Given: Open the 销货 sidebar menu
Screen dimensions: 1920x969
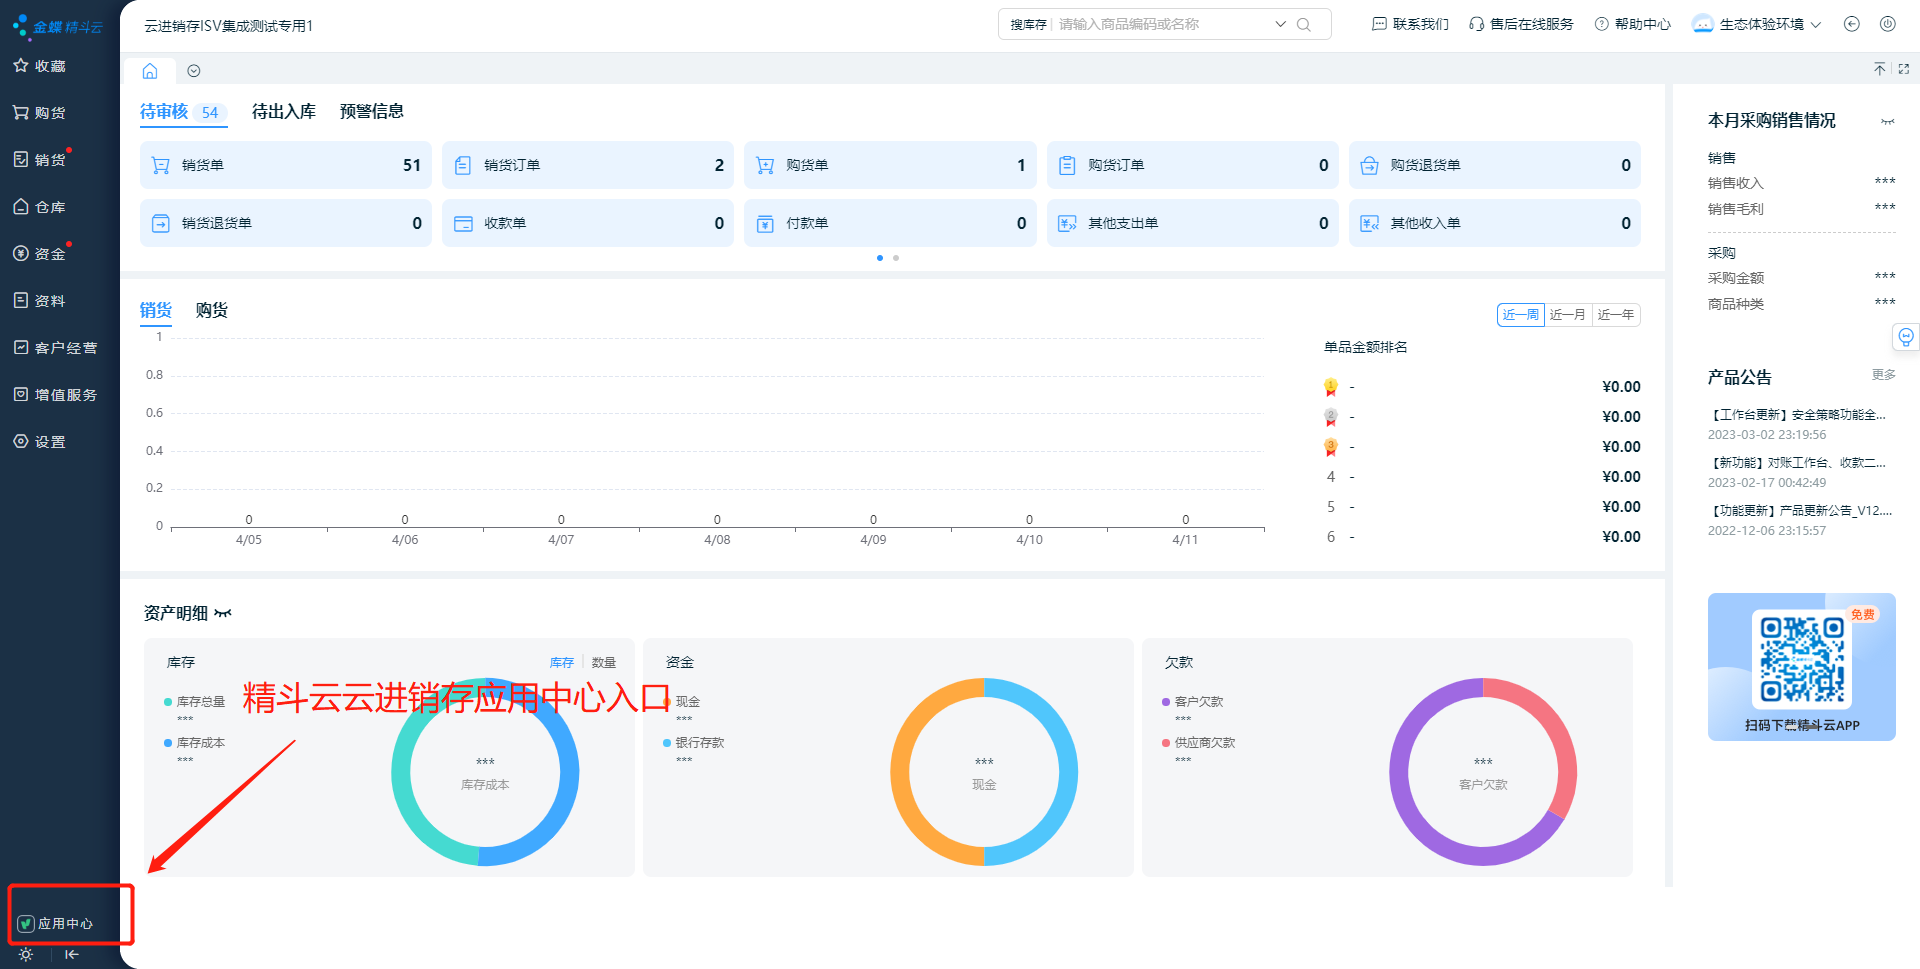Looking at the screenshot, I should [40, 160].
